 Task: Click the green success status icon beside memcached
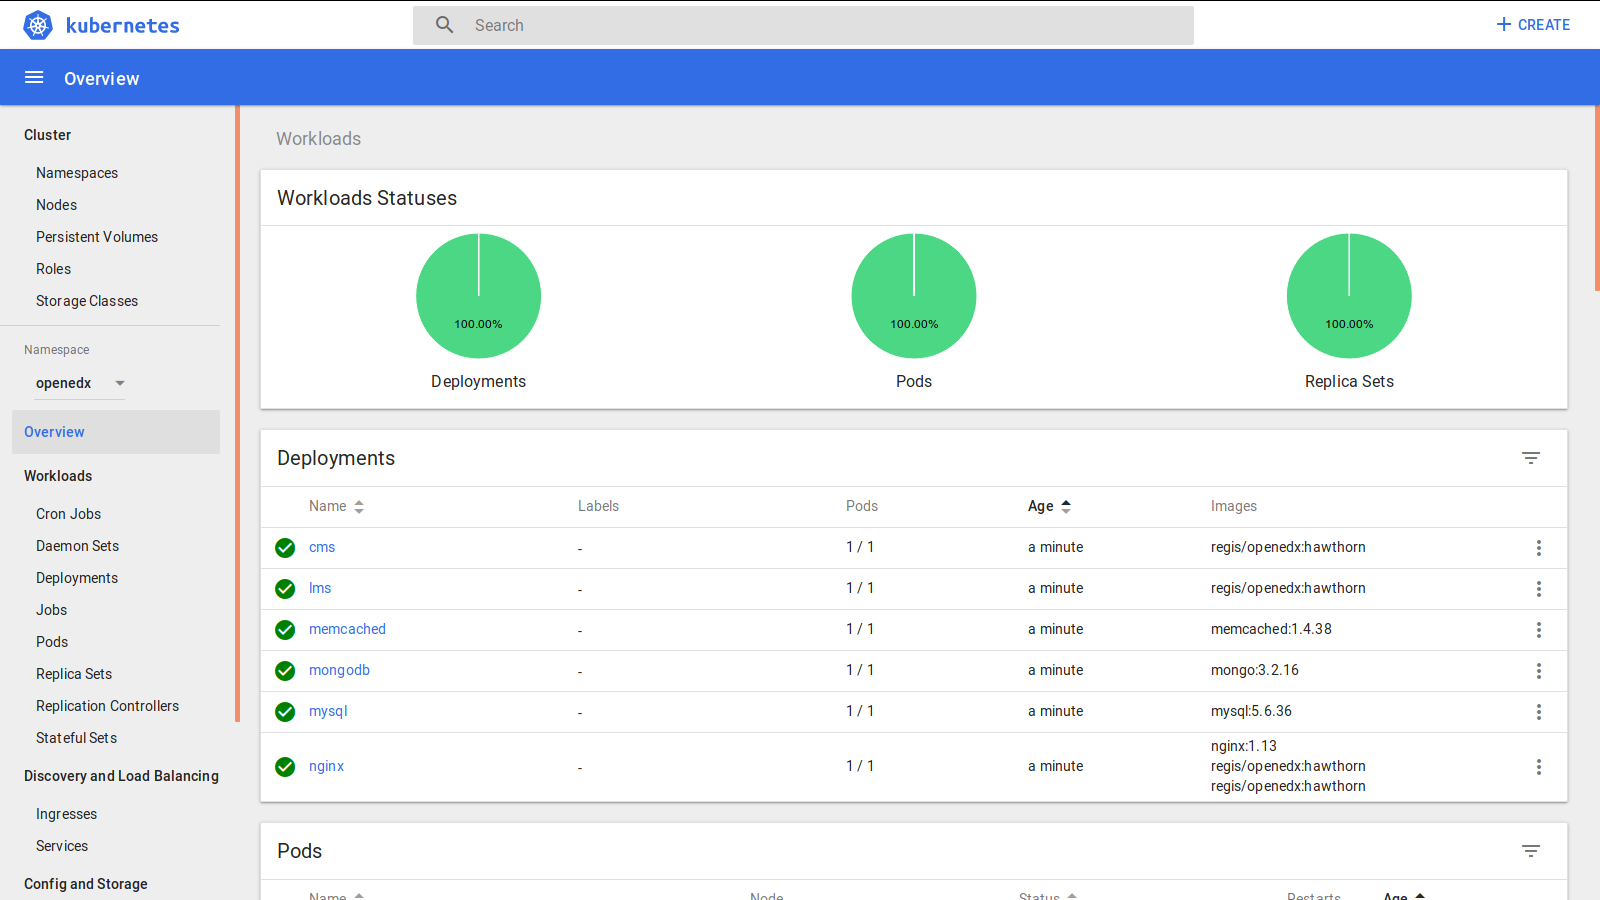click(284, 630)
